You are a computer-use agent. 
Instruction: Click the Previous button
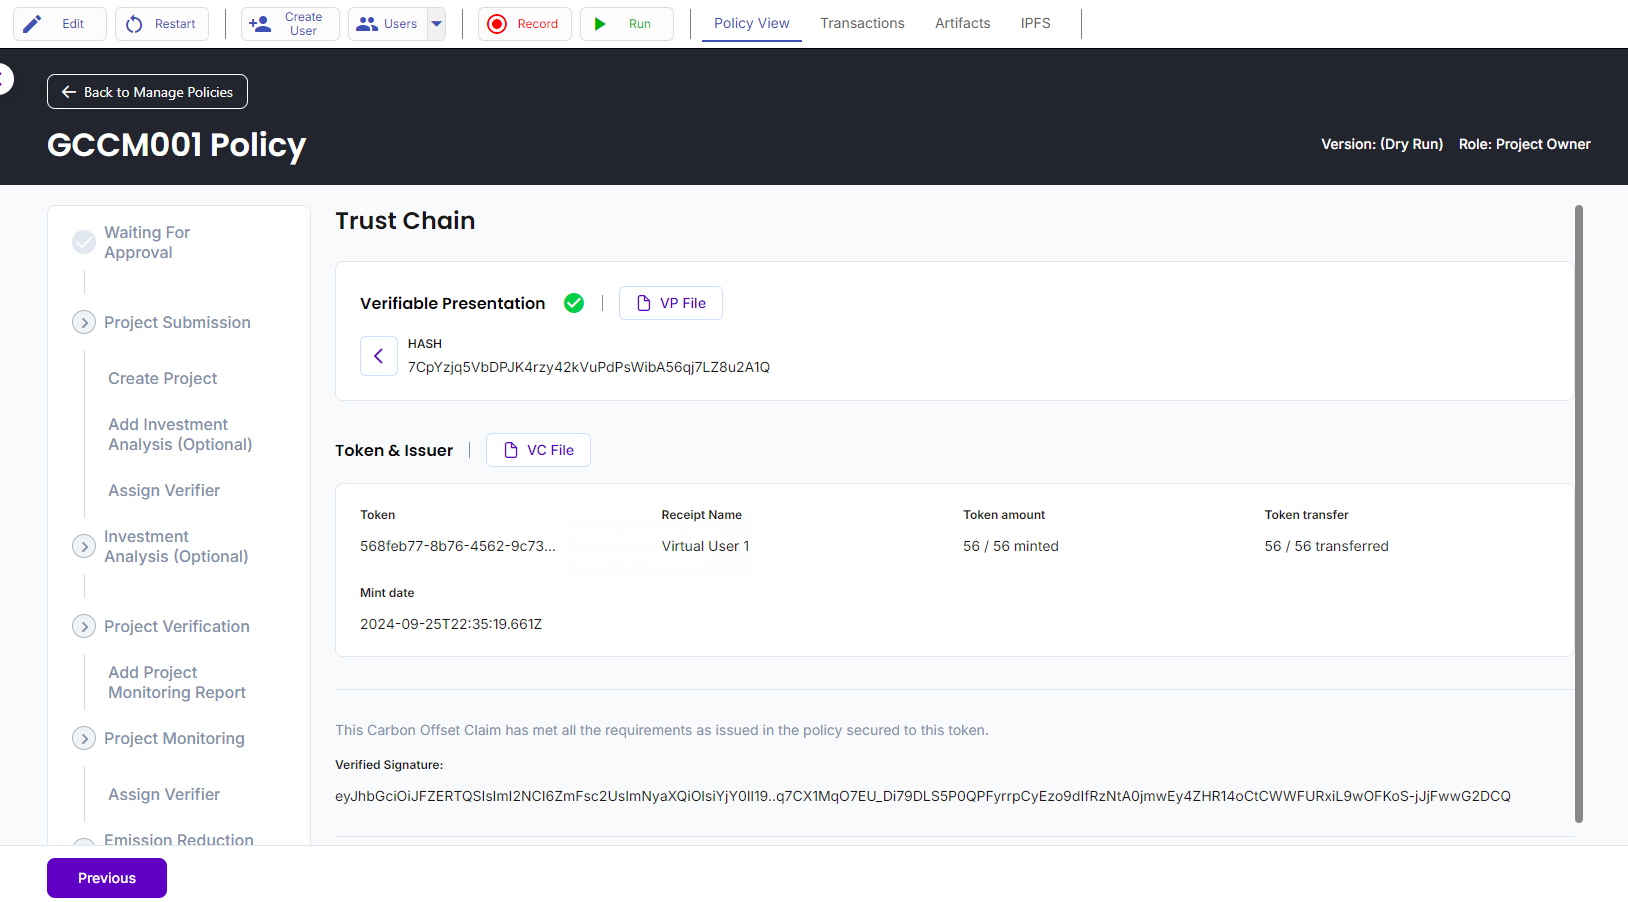click(107, 878)
